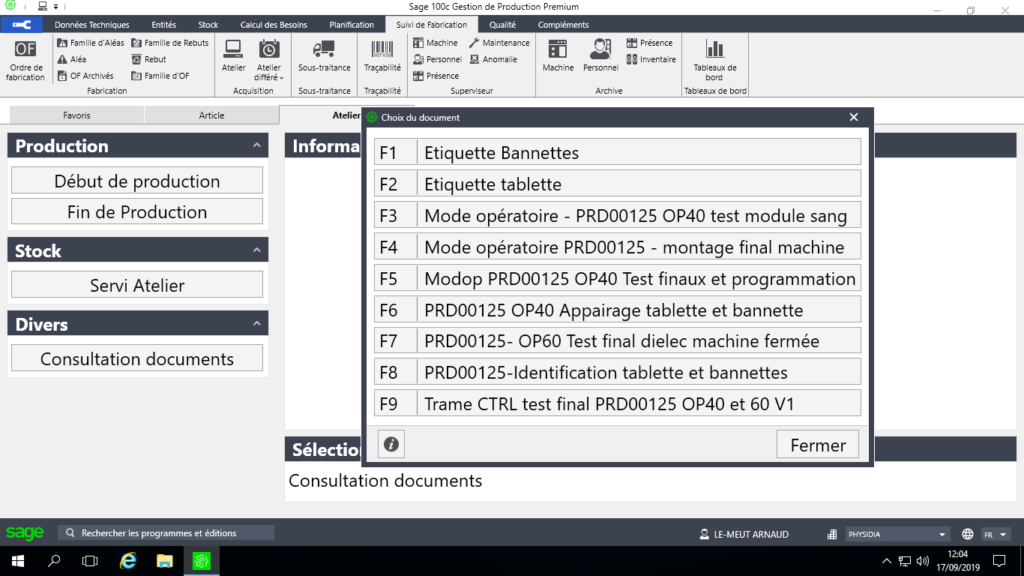
Task: Open OF Archivés ribbon item
Action: [86, 76]
